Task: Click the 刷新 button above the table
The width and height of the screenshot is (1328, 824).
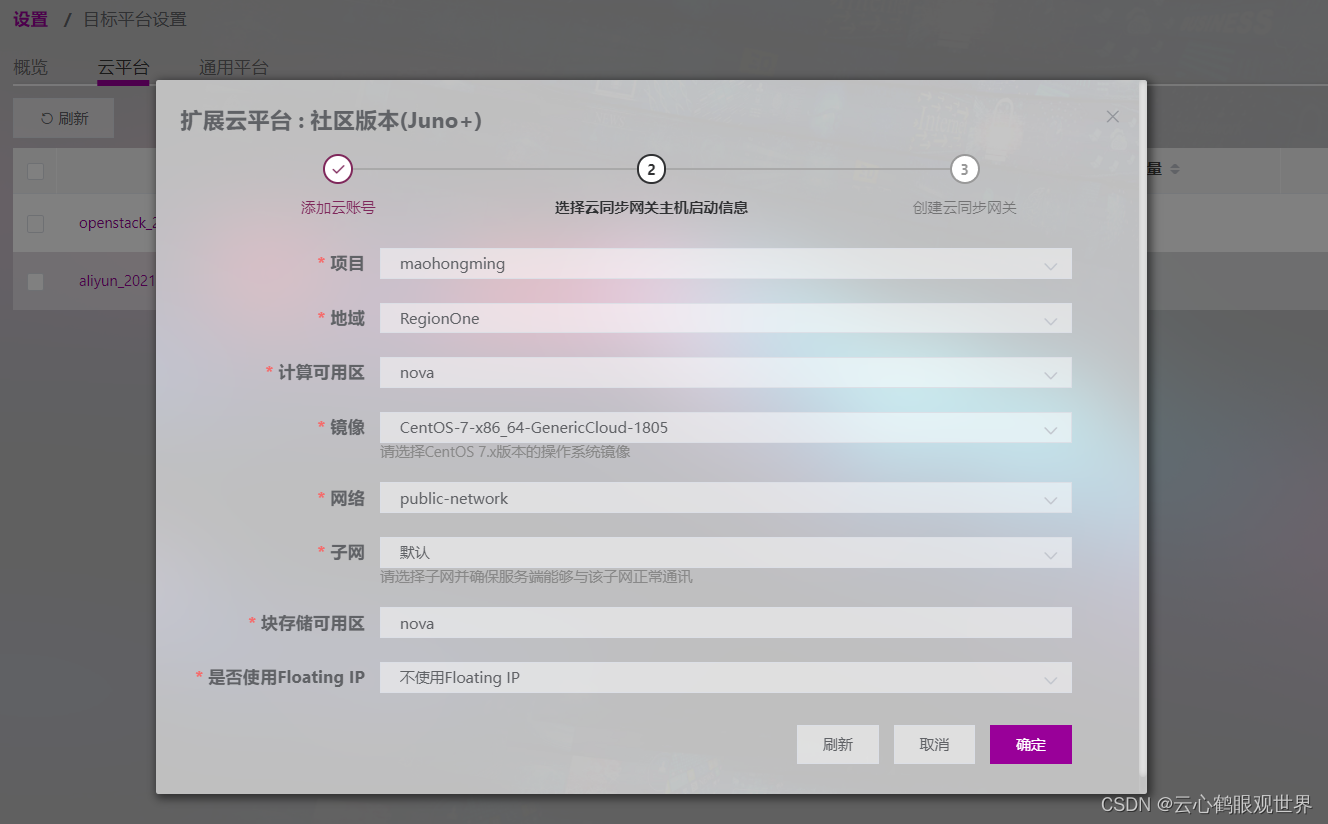Action: point(63,118)
